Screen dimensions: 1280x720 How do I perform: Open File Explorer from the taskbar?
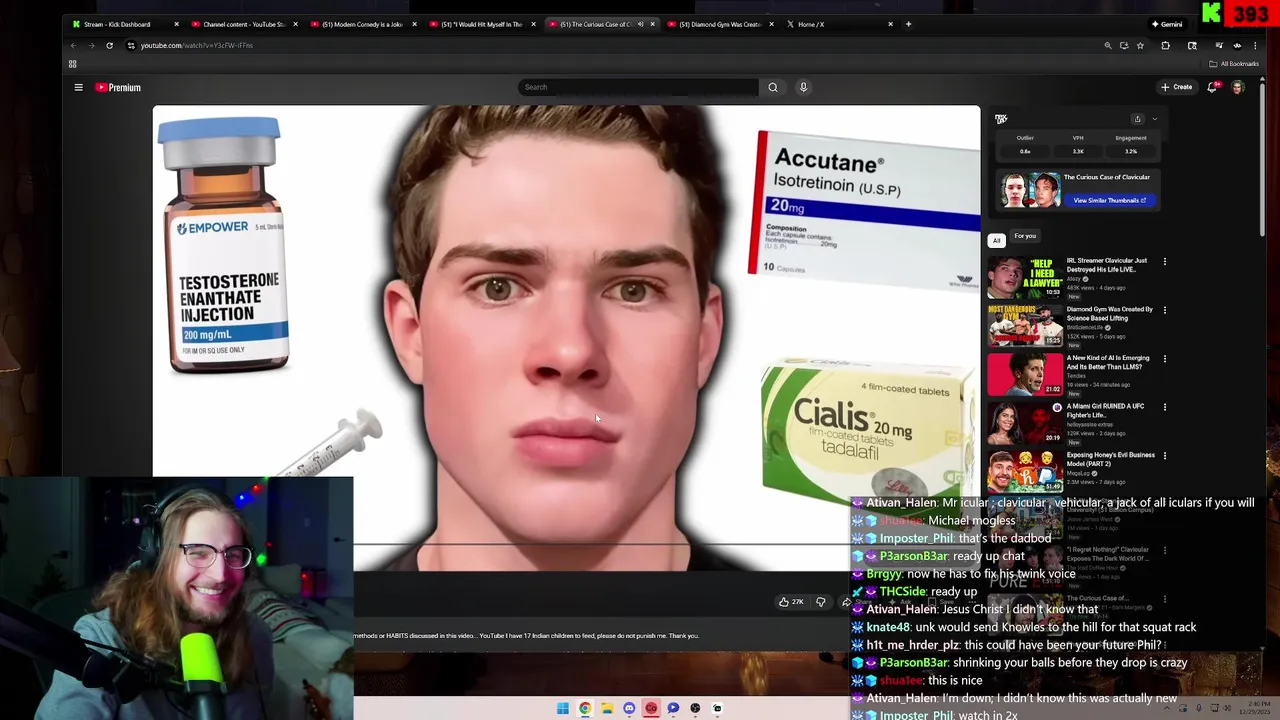pyautogui.click(x=607, y=708)
